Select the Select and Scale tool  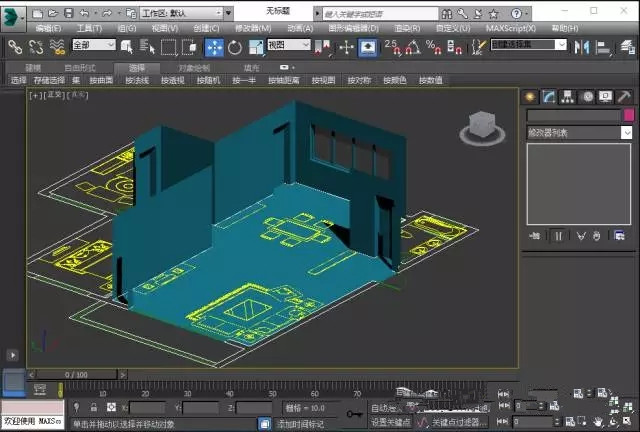[256, 47]
